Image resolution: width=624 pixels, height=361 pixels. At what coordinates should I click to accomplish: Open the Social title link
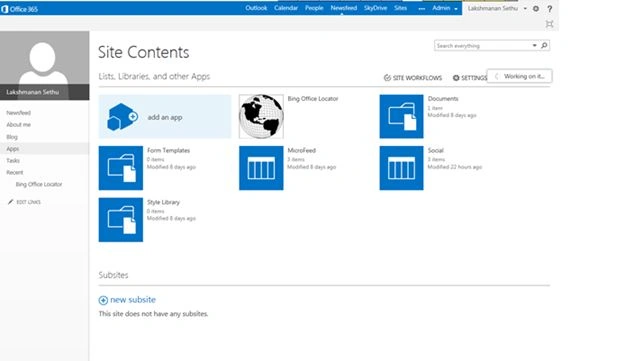[x=435, y=150]
